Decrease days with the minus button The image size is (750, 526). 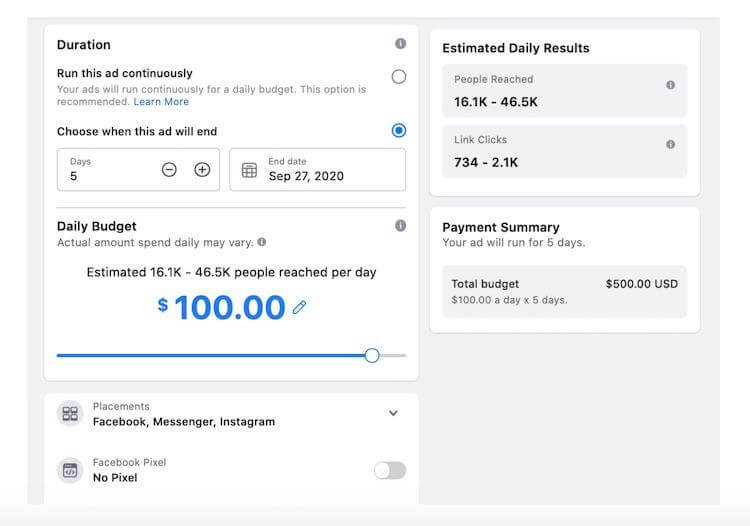(x=169, y=170)
